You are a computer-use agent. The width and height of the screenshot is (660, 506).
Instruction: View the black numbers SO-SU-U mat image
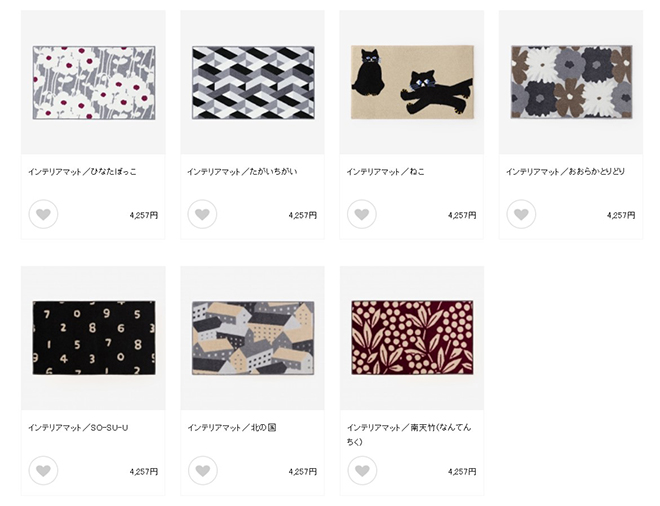(93, 338)
